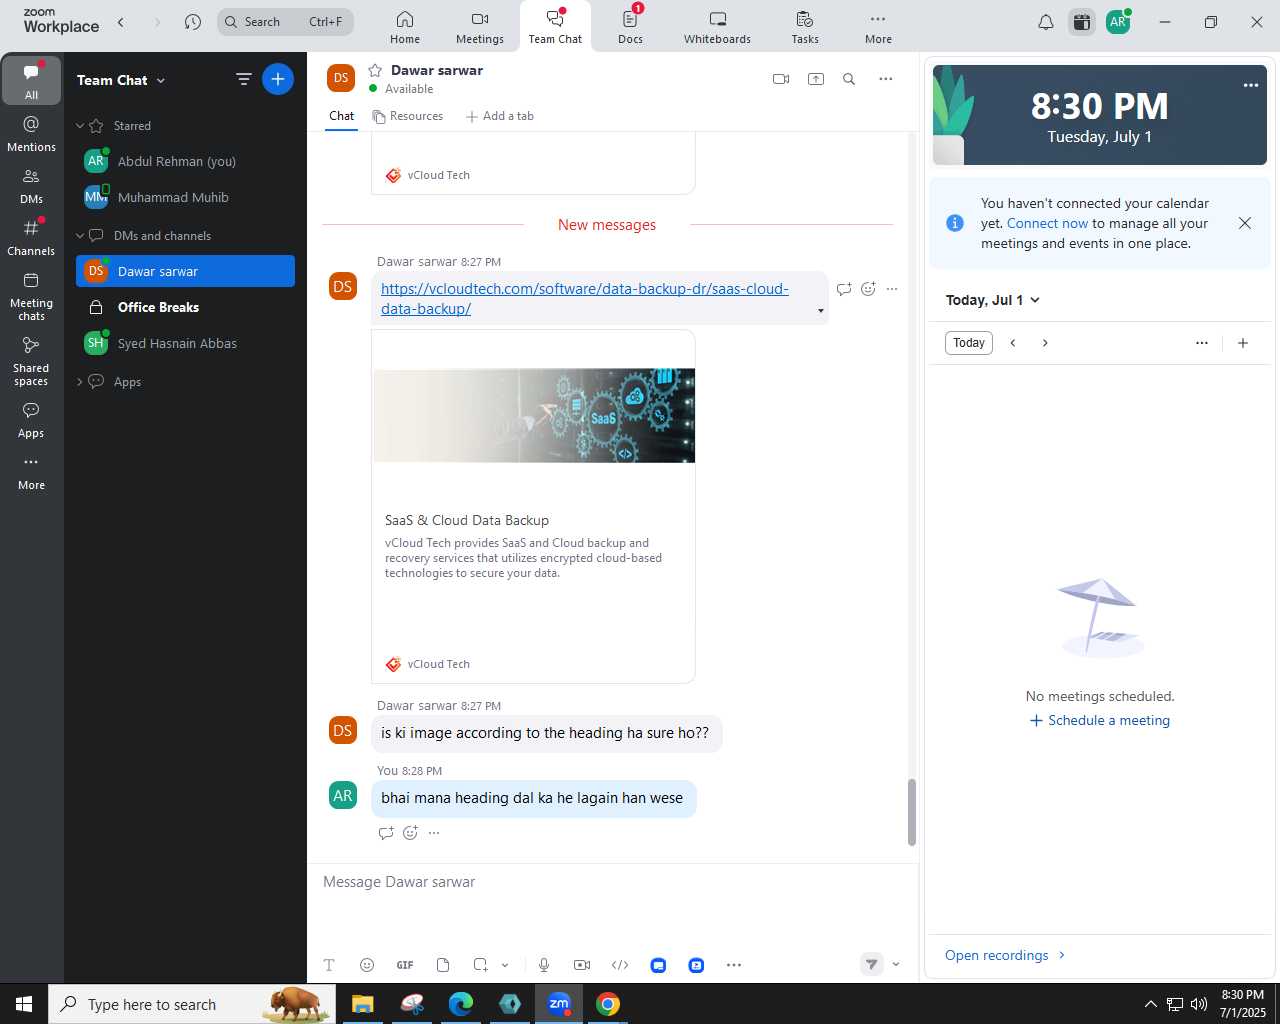1280x1024 pixels.
Task: Go back with the navigation arrow
Action: 121,21
